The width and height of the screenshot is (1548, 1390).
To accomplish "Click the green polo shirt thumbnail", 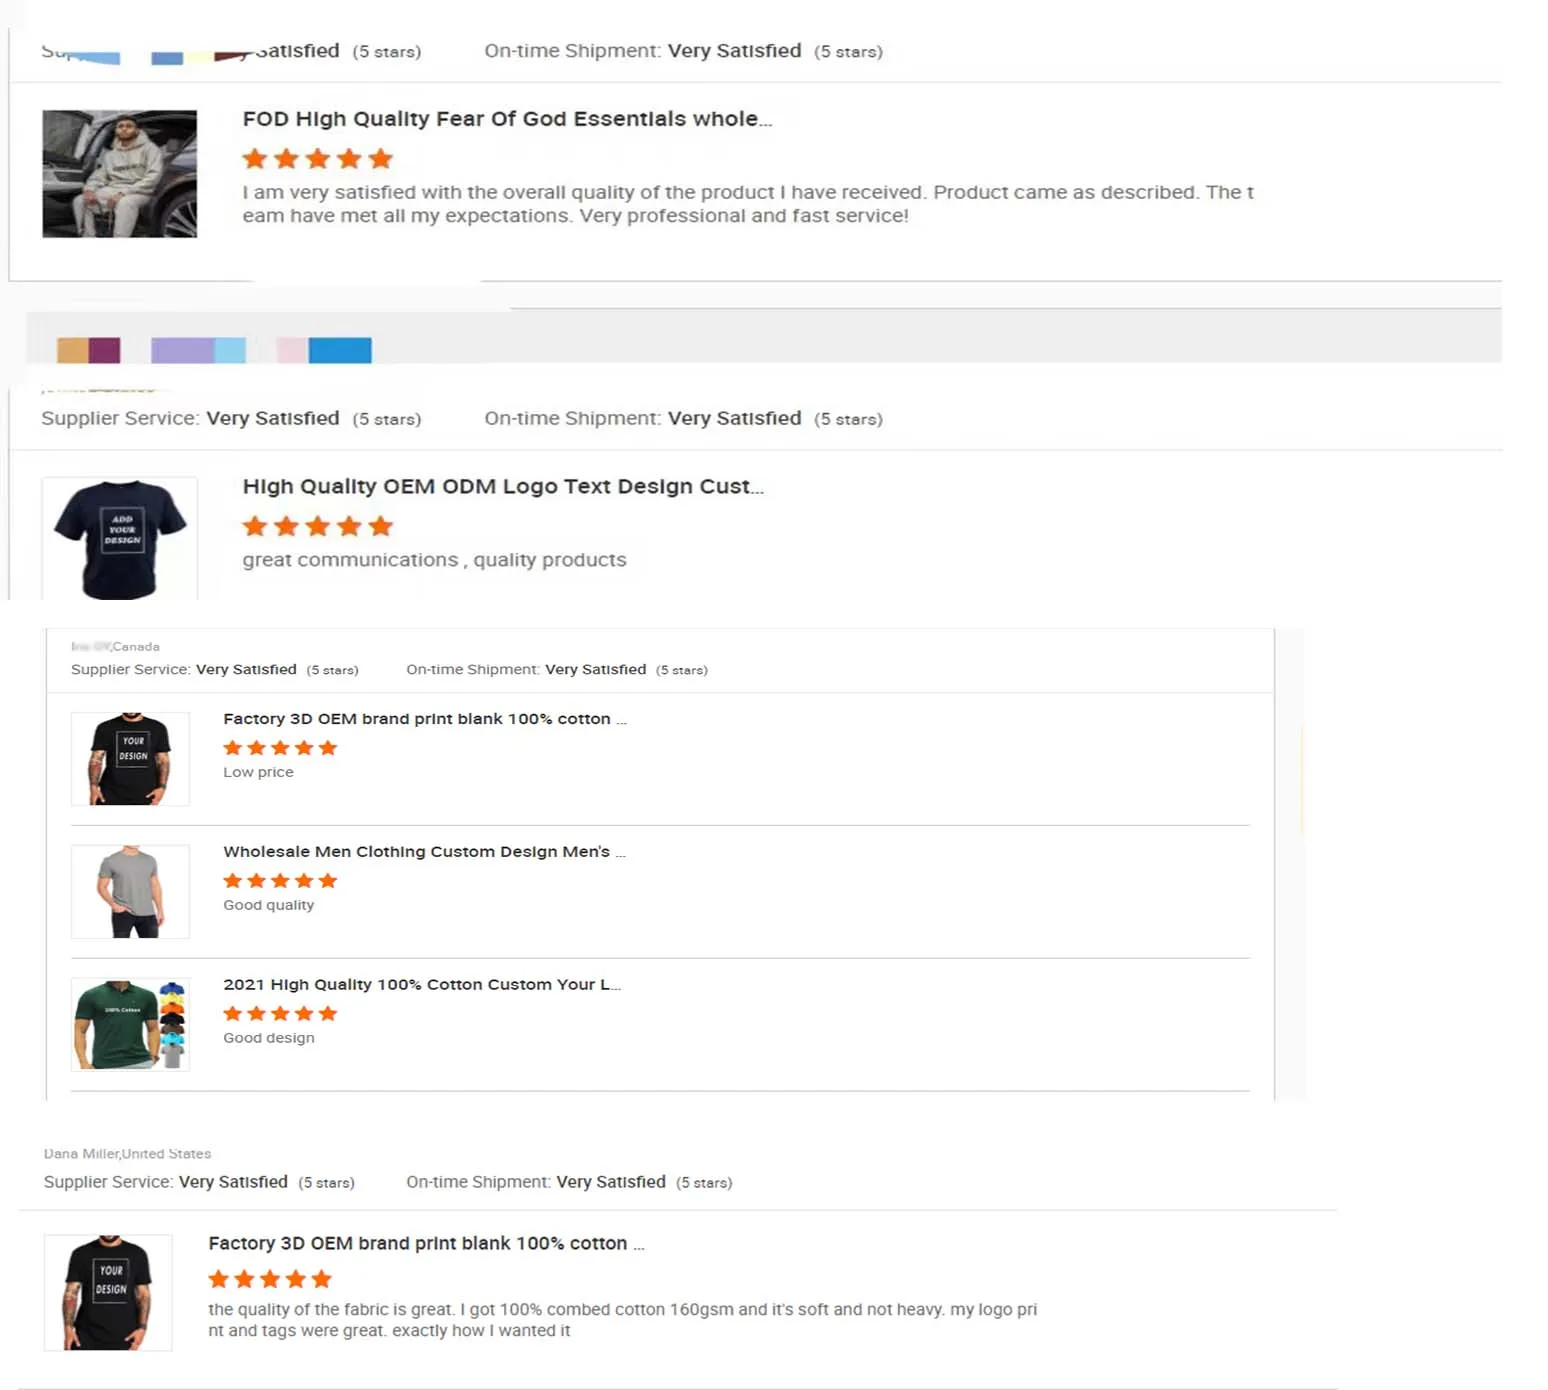I will click(x=130, y=1025).
